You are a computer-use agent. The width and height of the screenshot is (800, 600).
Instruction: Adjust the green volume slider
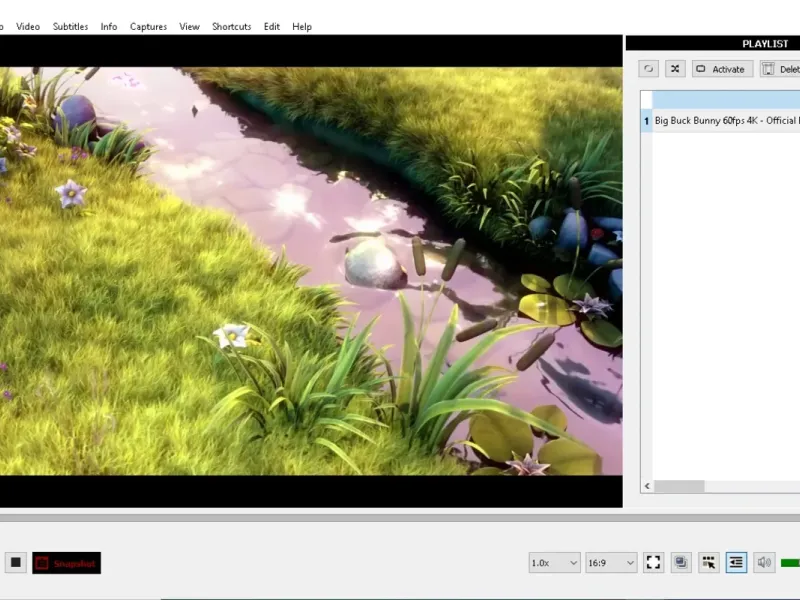pyautogui.click(x=790, y=563)
